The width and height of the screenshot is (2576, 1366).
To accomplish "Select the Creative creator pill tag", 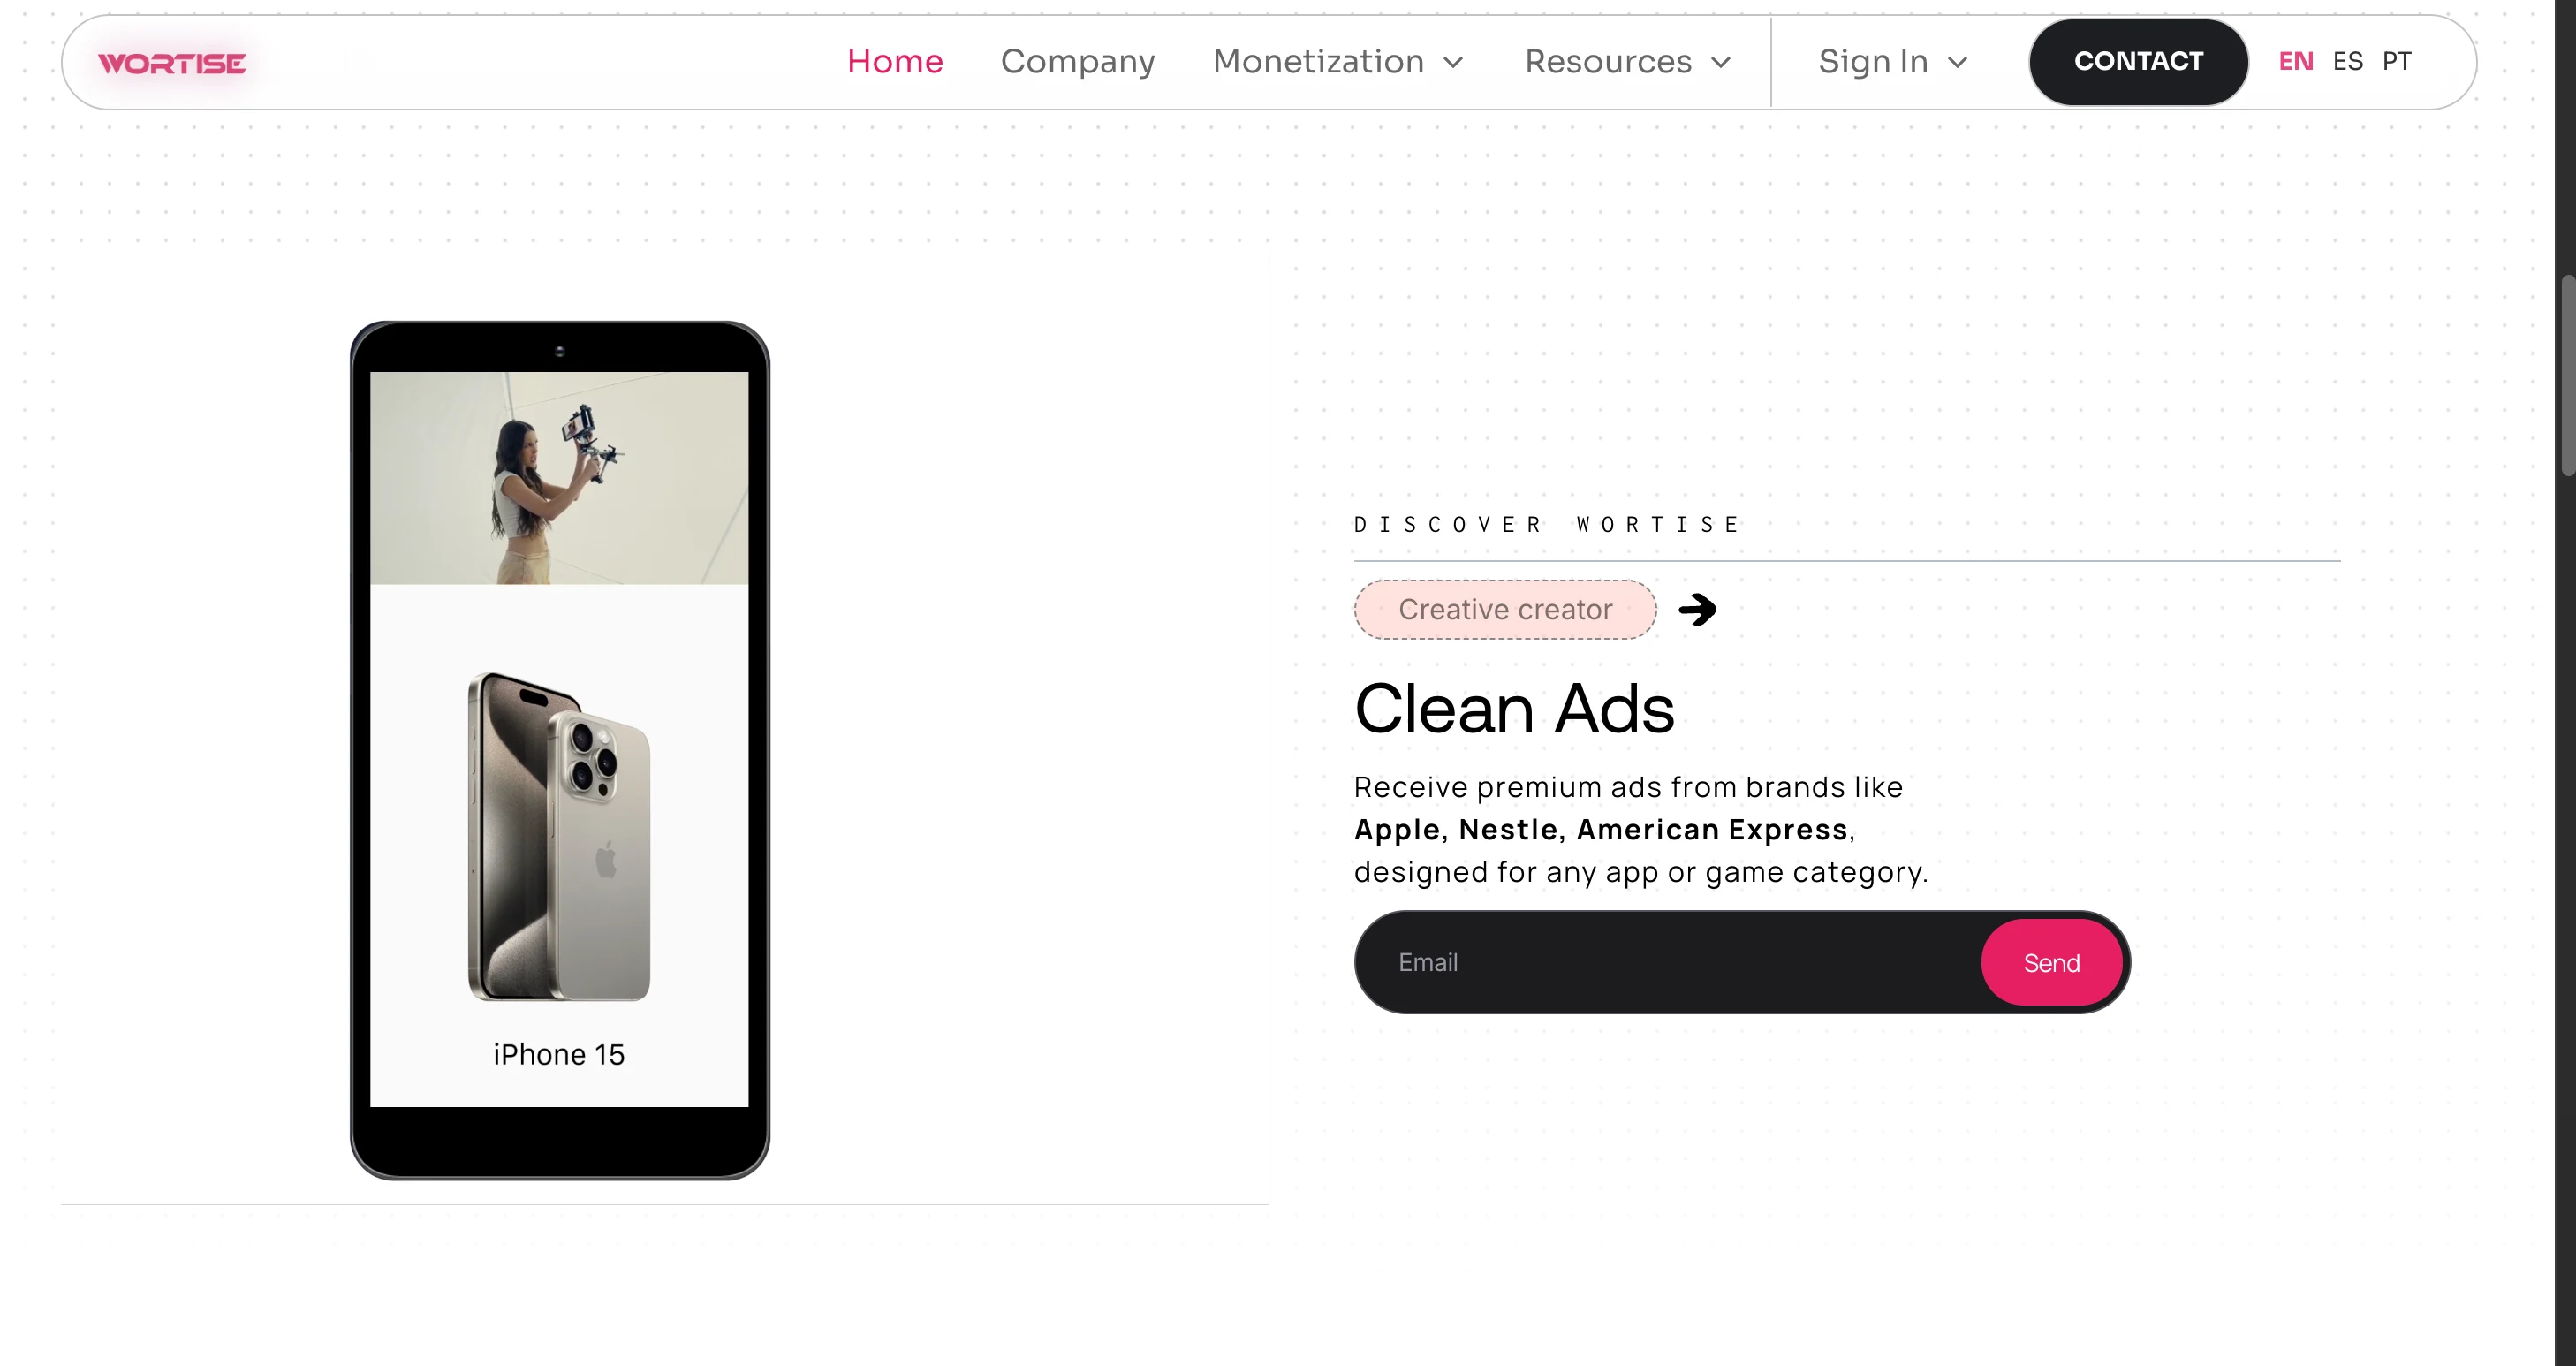I will 1505,609.
